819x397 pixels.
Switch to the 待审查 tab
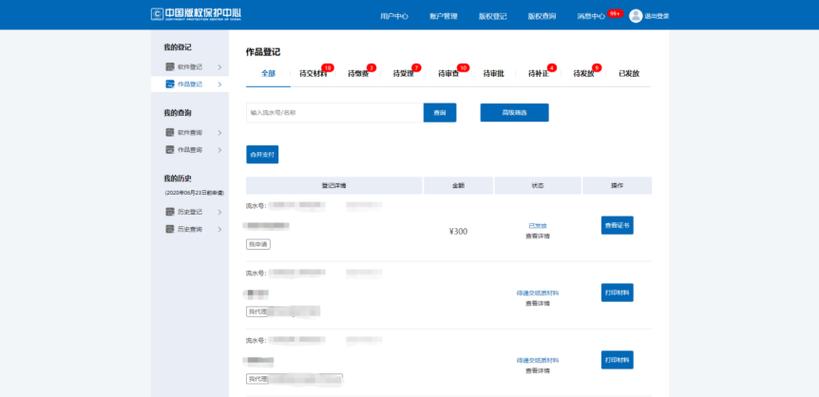[x=448, y=74]
